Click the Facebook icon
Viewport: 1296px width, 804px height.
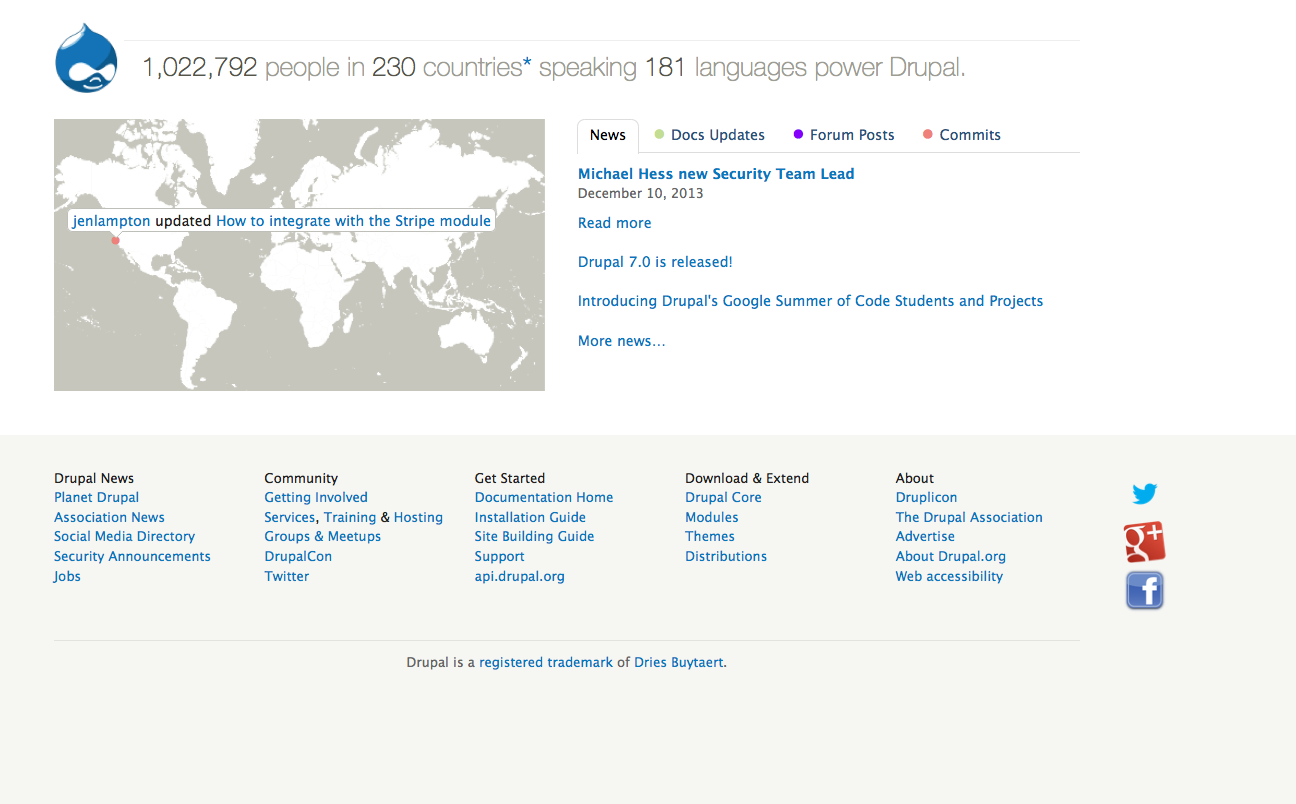[x=1144, y=590]
